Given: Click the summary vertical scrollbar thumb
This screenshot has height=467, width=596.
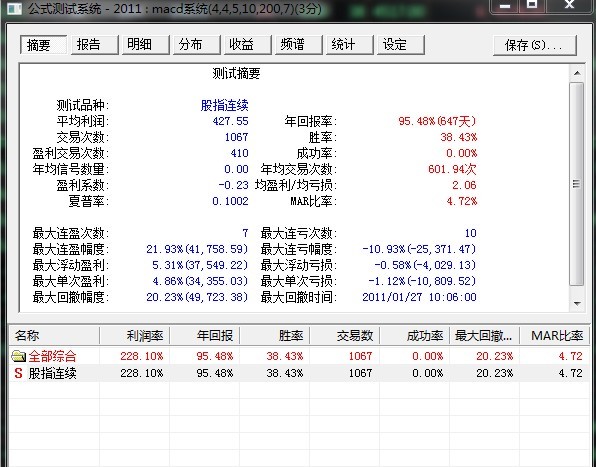Looking at the screenshot, I should click(x=577, y=184).
